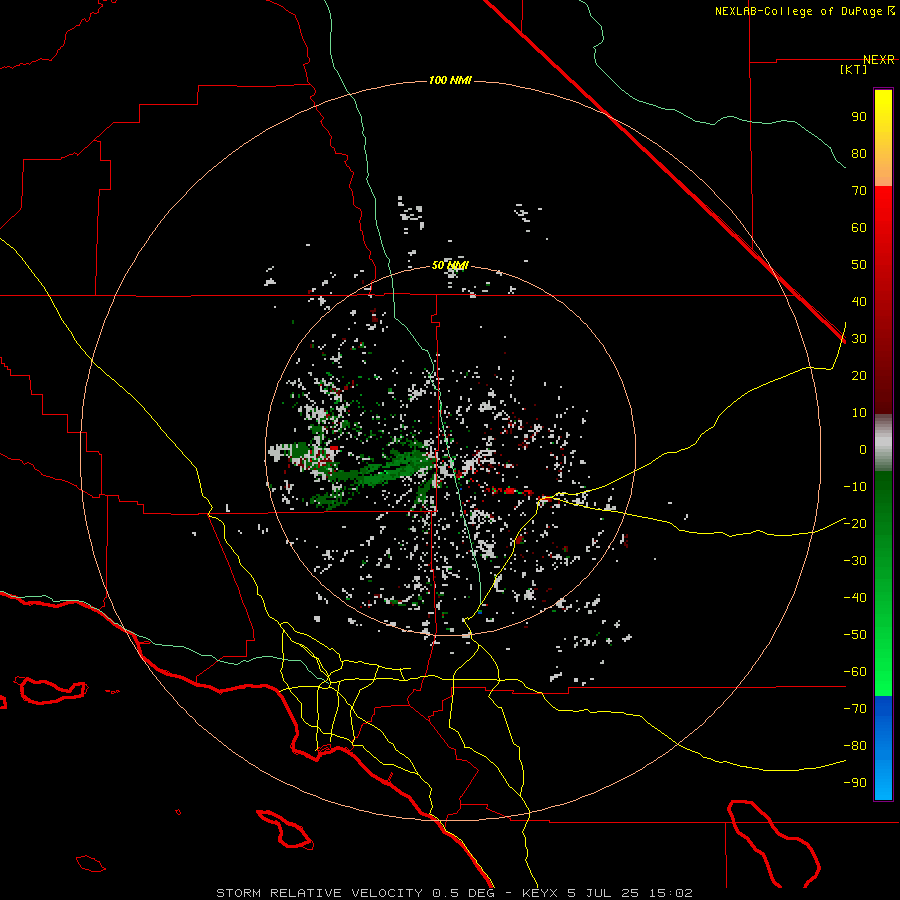900x900 pixels.
Task: Click the -30 value on velocity scale
Action: (x=855, y=561)
